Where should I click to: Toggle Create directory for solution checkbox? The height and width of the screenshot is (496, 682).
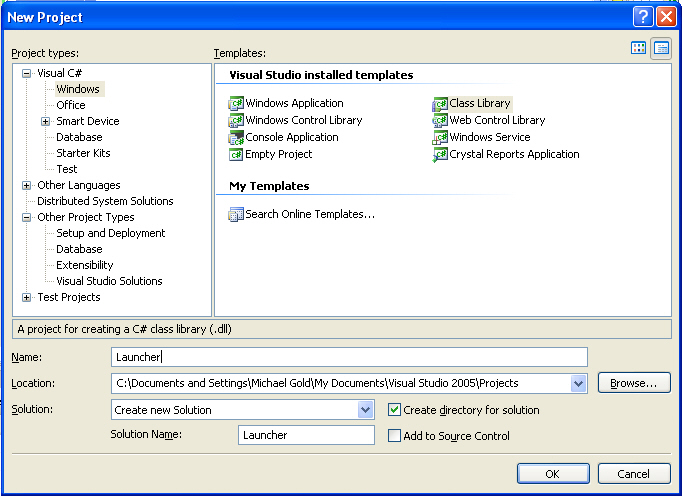pyautogui.click(x=394, y=410)
